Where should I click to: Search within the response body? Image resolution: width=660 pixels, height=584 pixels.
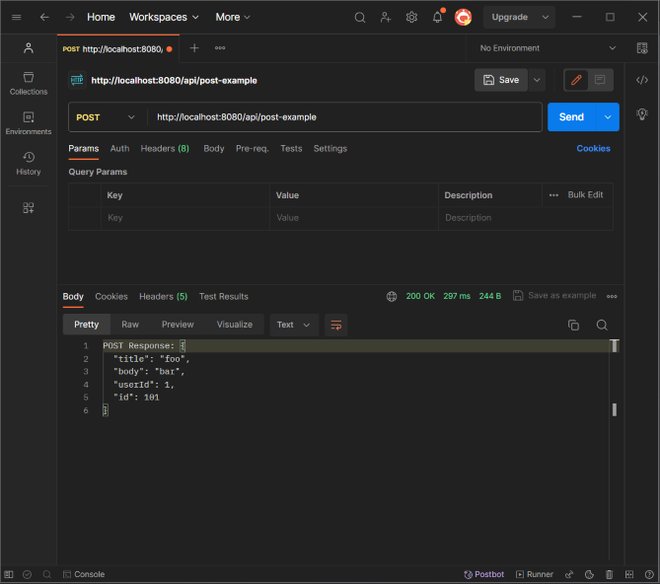pos(602,325)
